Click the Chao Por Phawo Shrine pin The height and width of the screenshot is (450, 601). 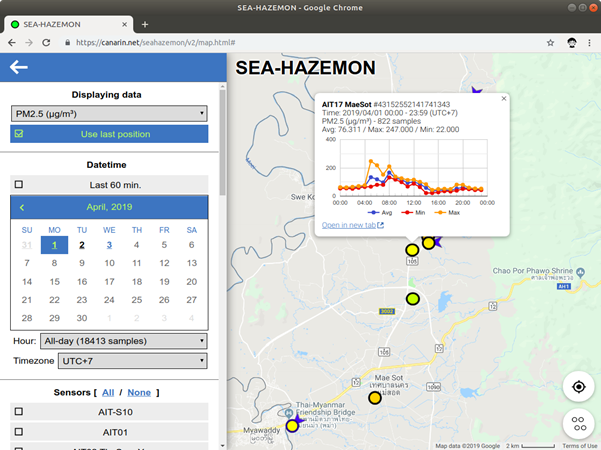point(580,272)
